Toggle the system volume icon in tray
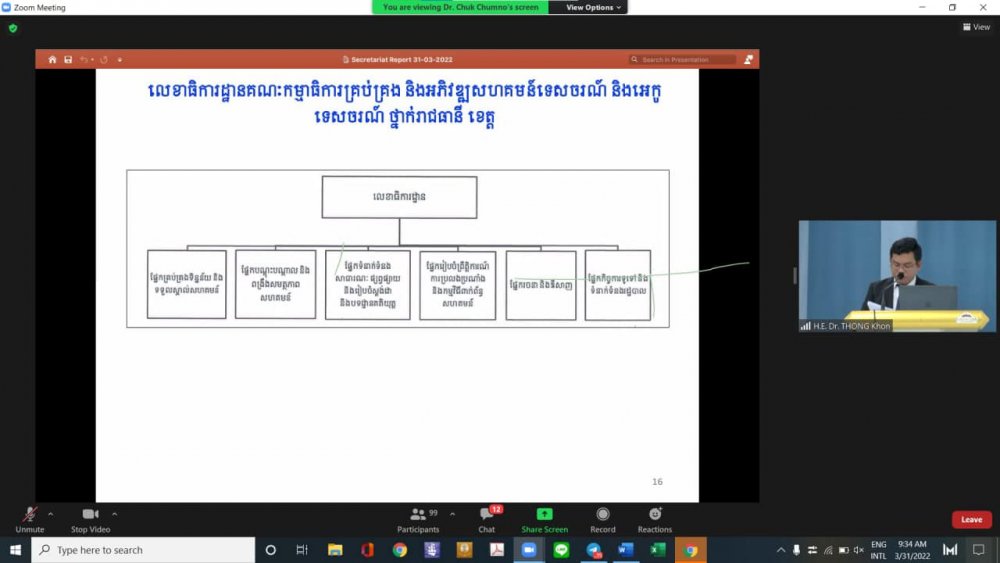Viewport: 1000px width, 563px height. pyautogui.click(x=859, y=550)
